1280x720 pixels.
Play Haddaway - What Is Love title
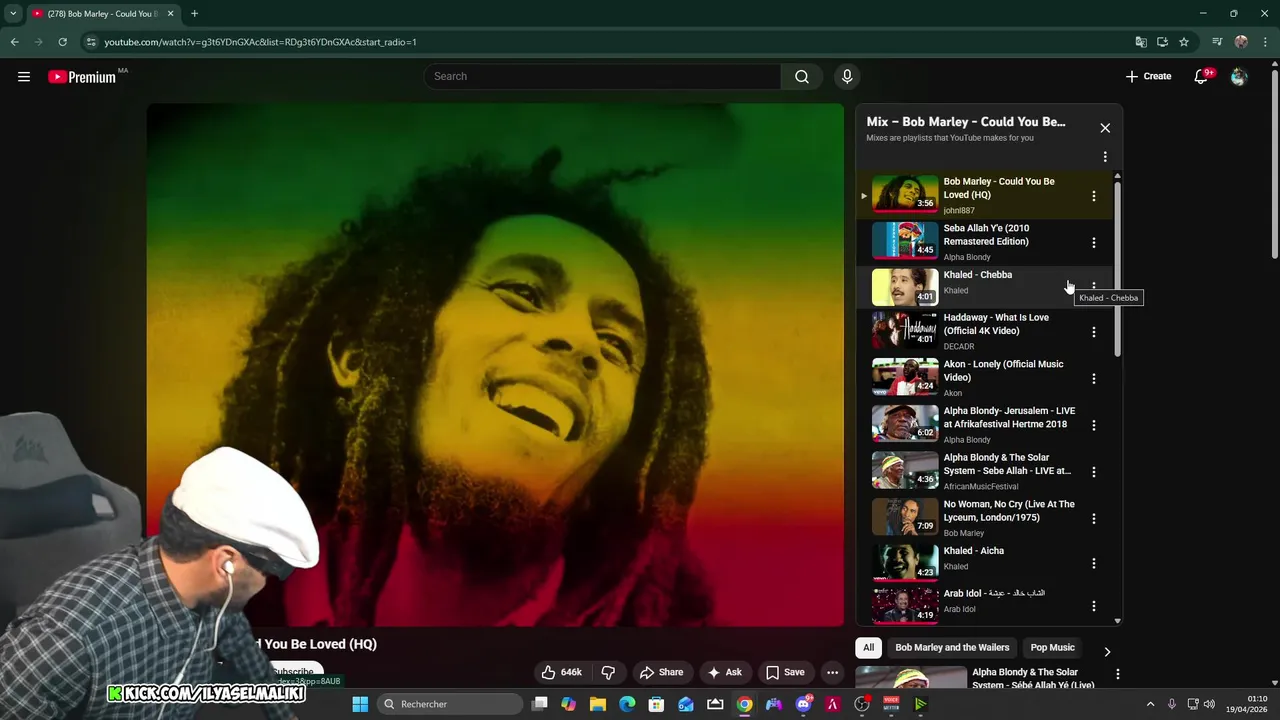tap(996, 324)
